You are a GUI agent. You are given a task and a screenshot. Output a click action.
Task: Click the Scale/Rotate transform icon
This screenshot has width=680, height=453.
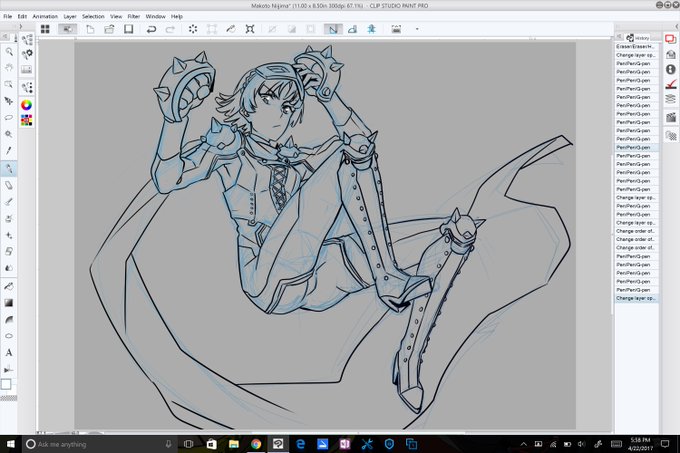tap(212, 29)
